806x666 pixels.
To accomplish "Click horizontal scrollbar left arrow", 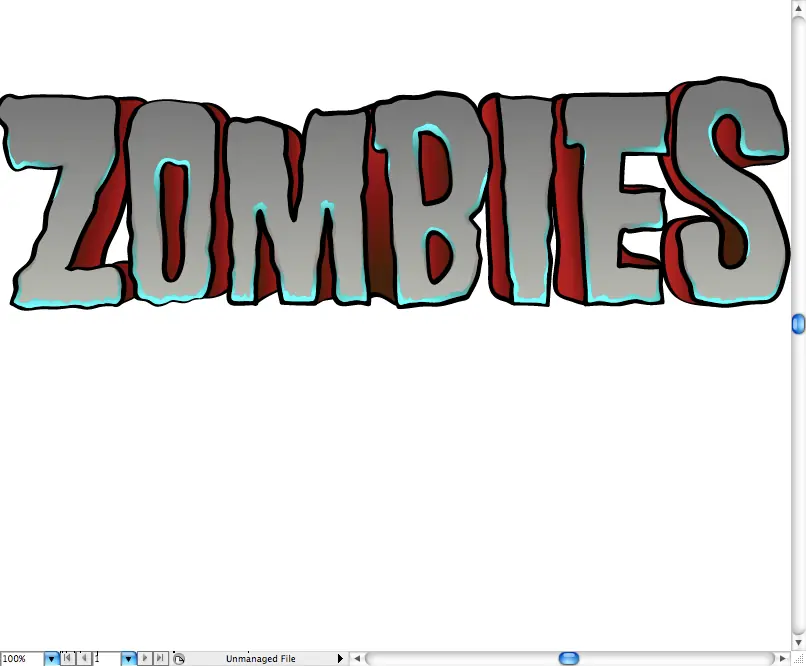I will 357,658.
